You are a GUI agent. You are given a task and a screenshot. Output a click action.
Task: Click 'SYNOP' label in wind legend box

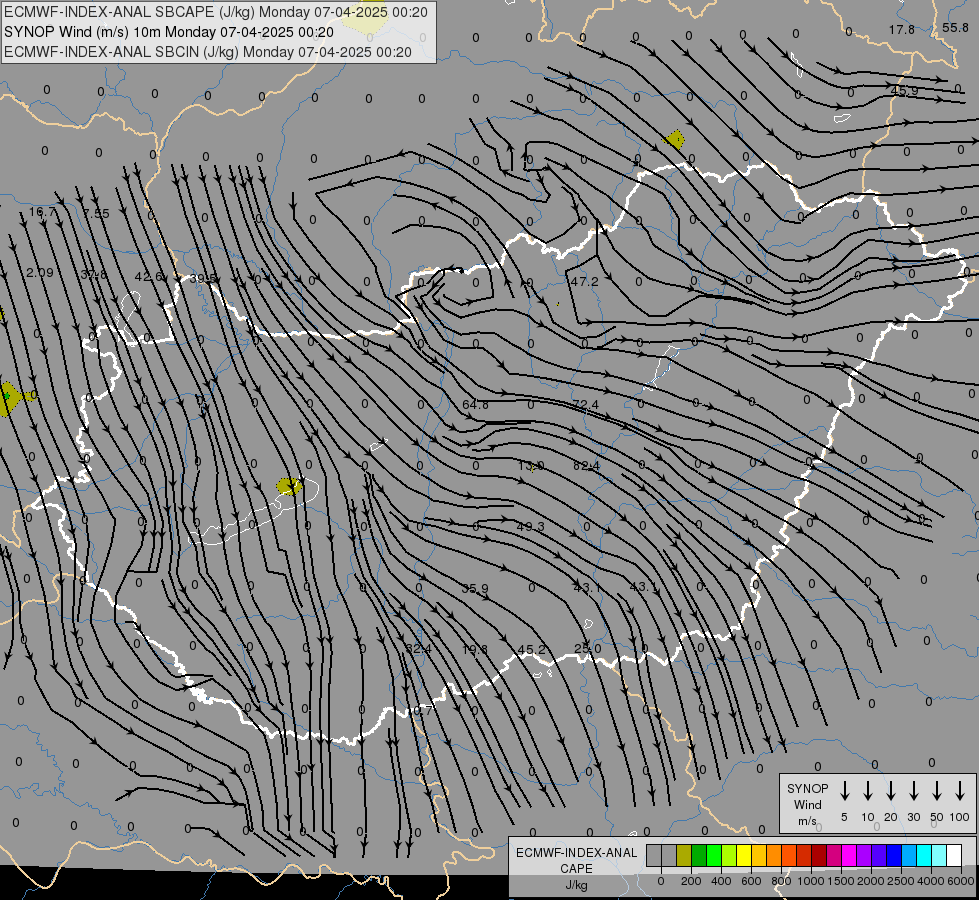click(x=807, y=788)
